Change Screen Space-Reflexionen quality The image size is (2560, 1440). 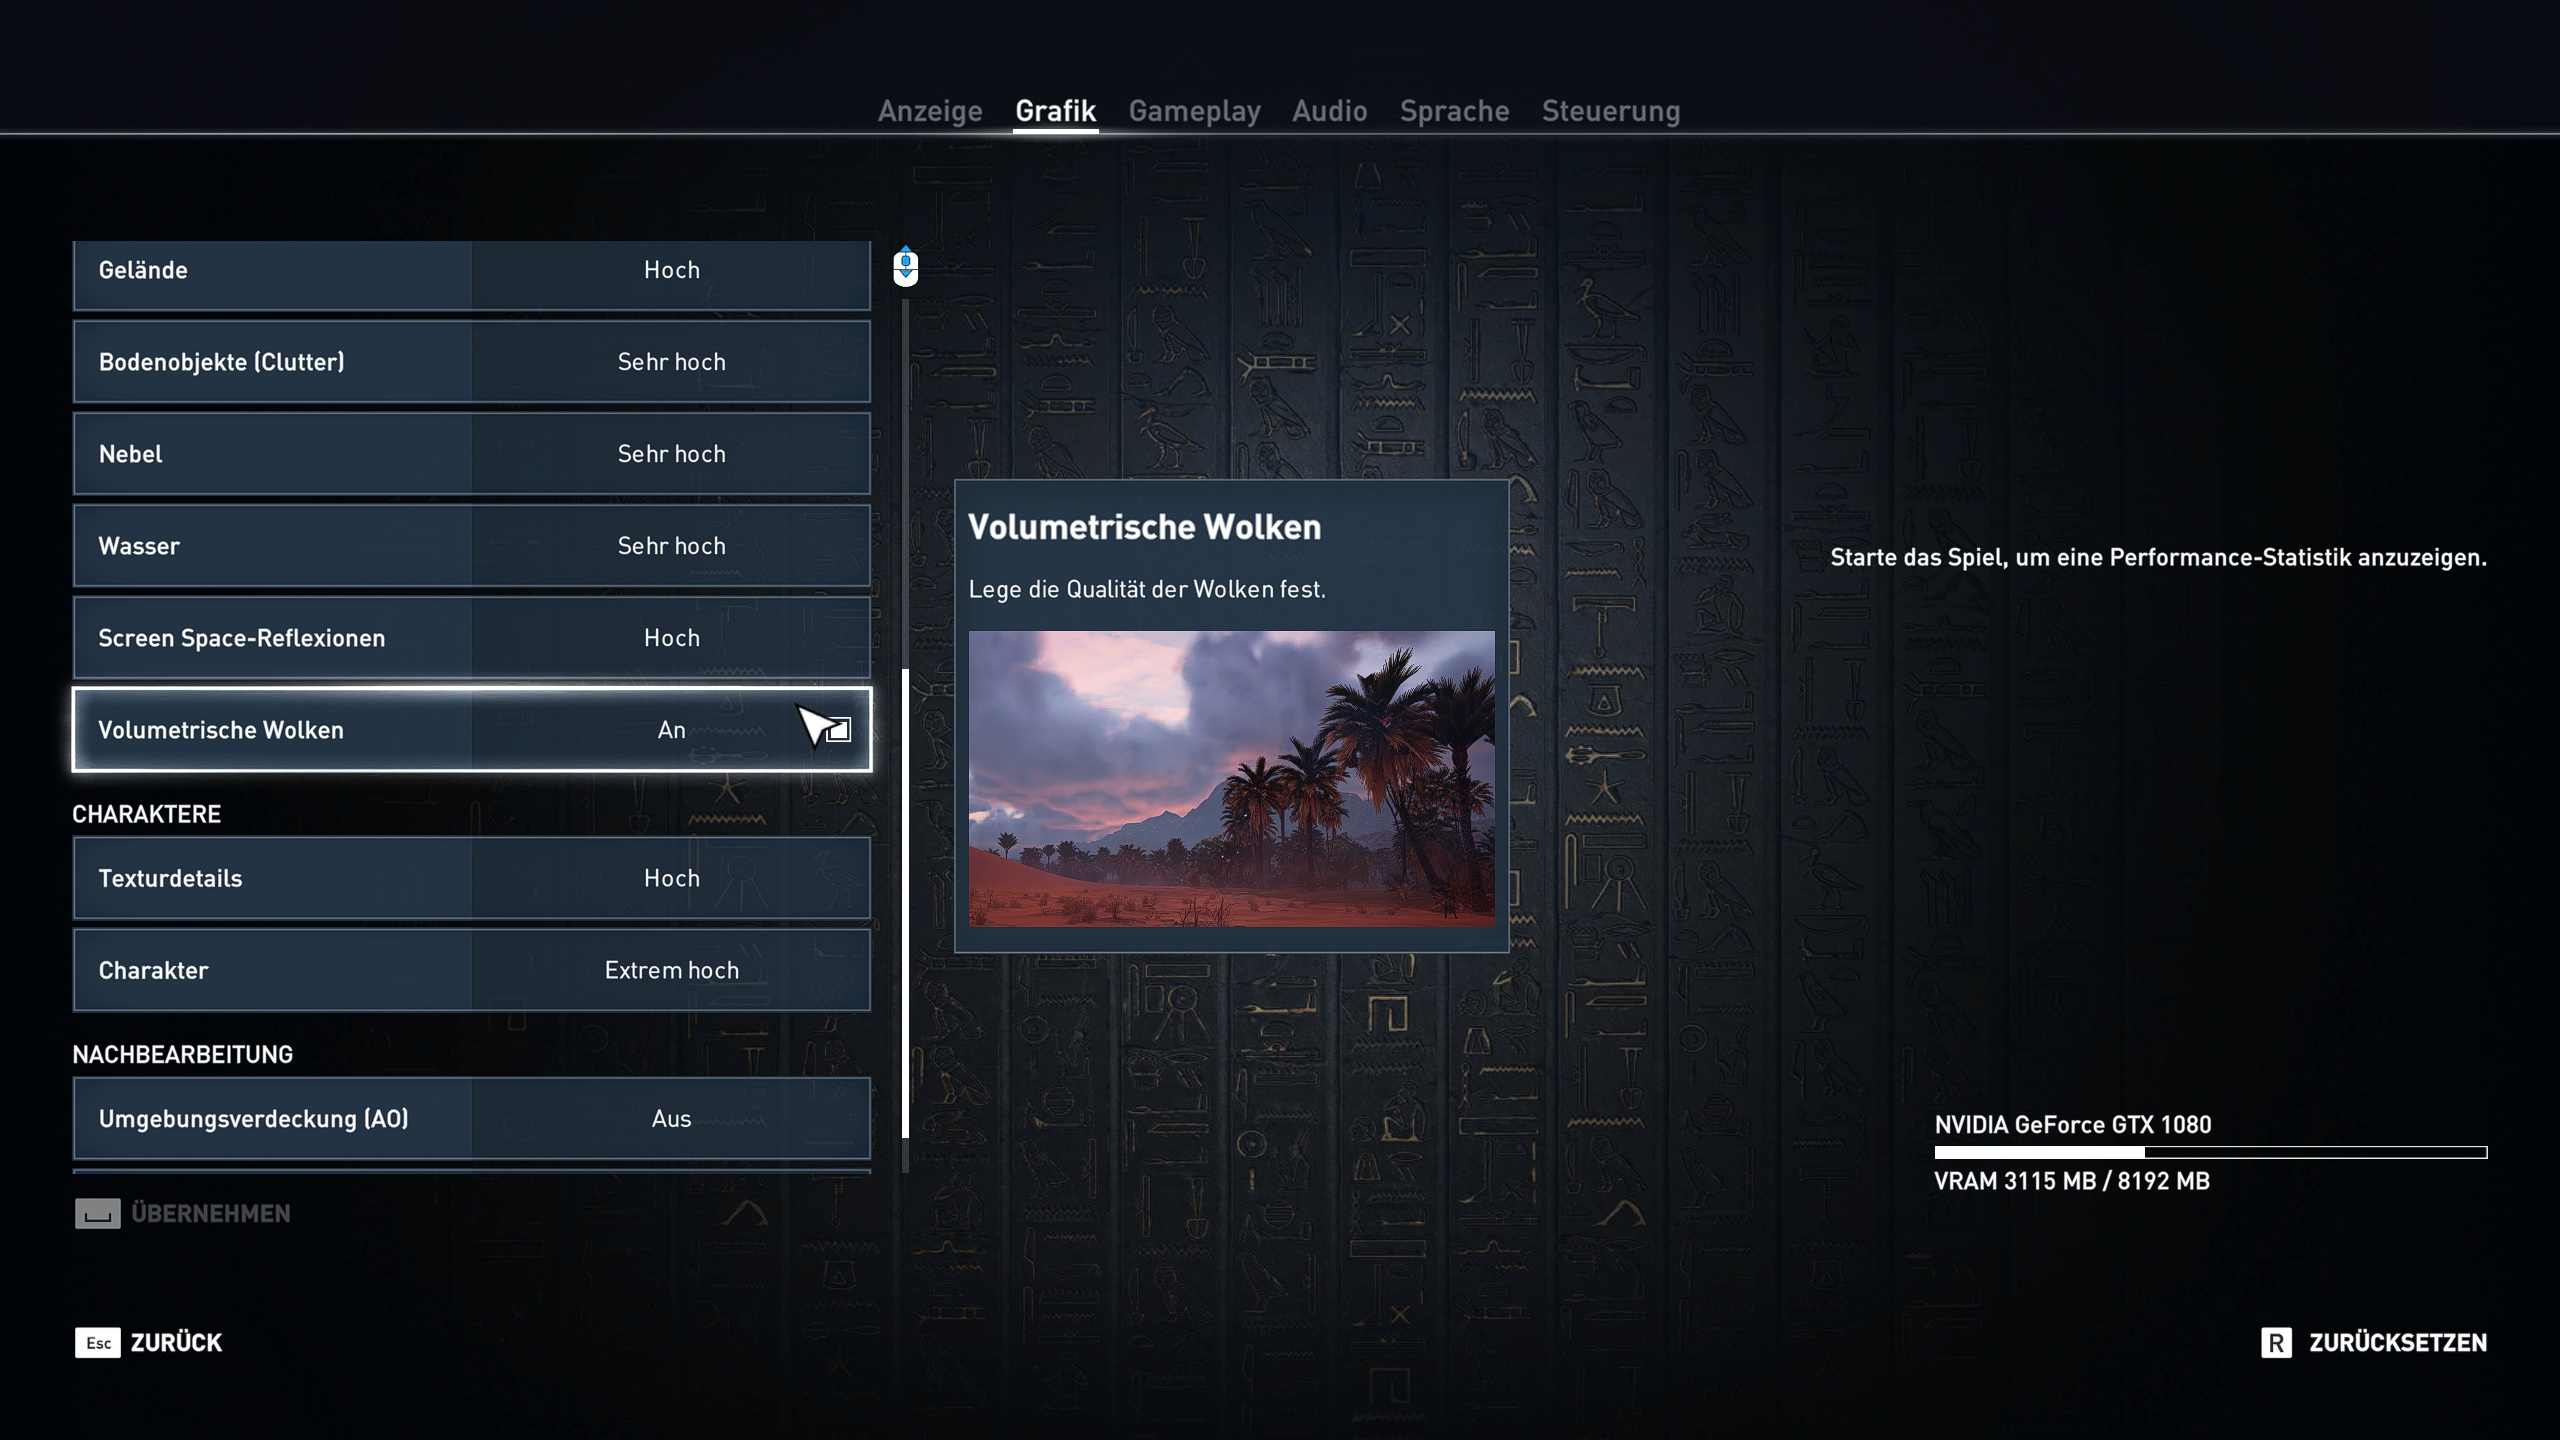[x=671, y=638]
